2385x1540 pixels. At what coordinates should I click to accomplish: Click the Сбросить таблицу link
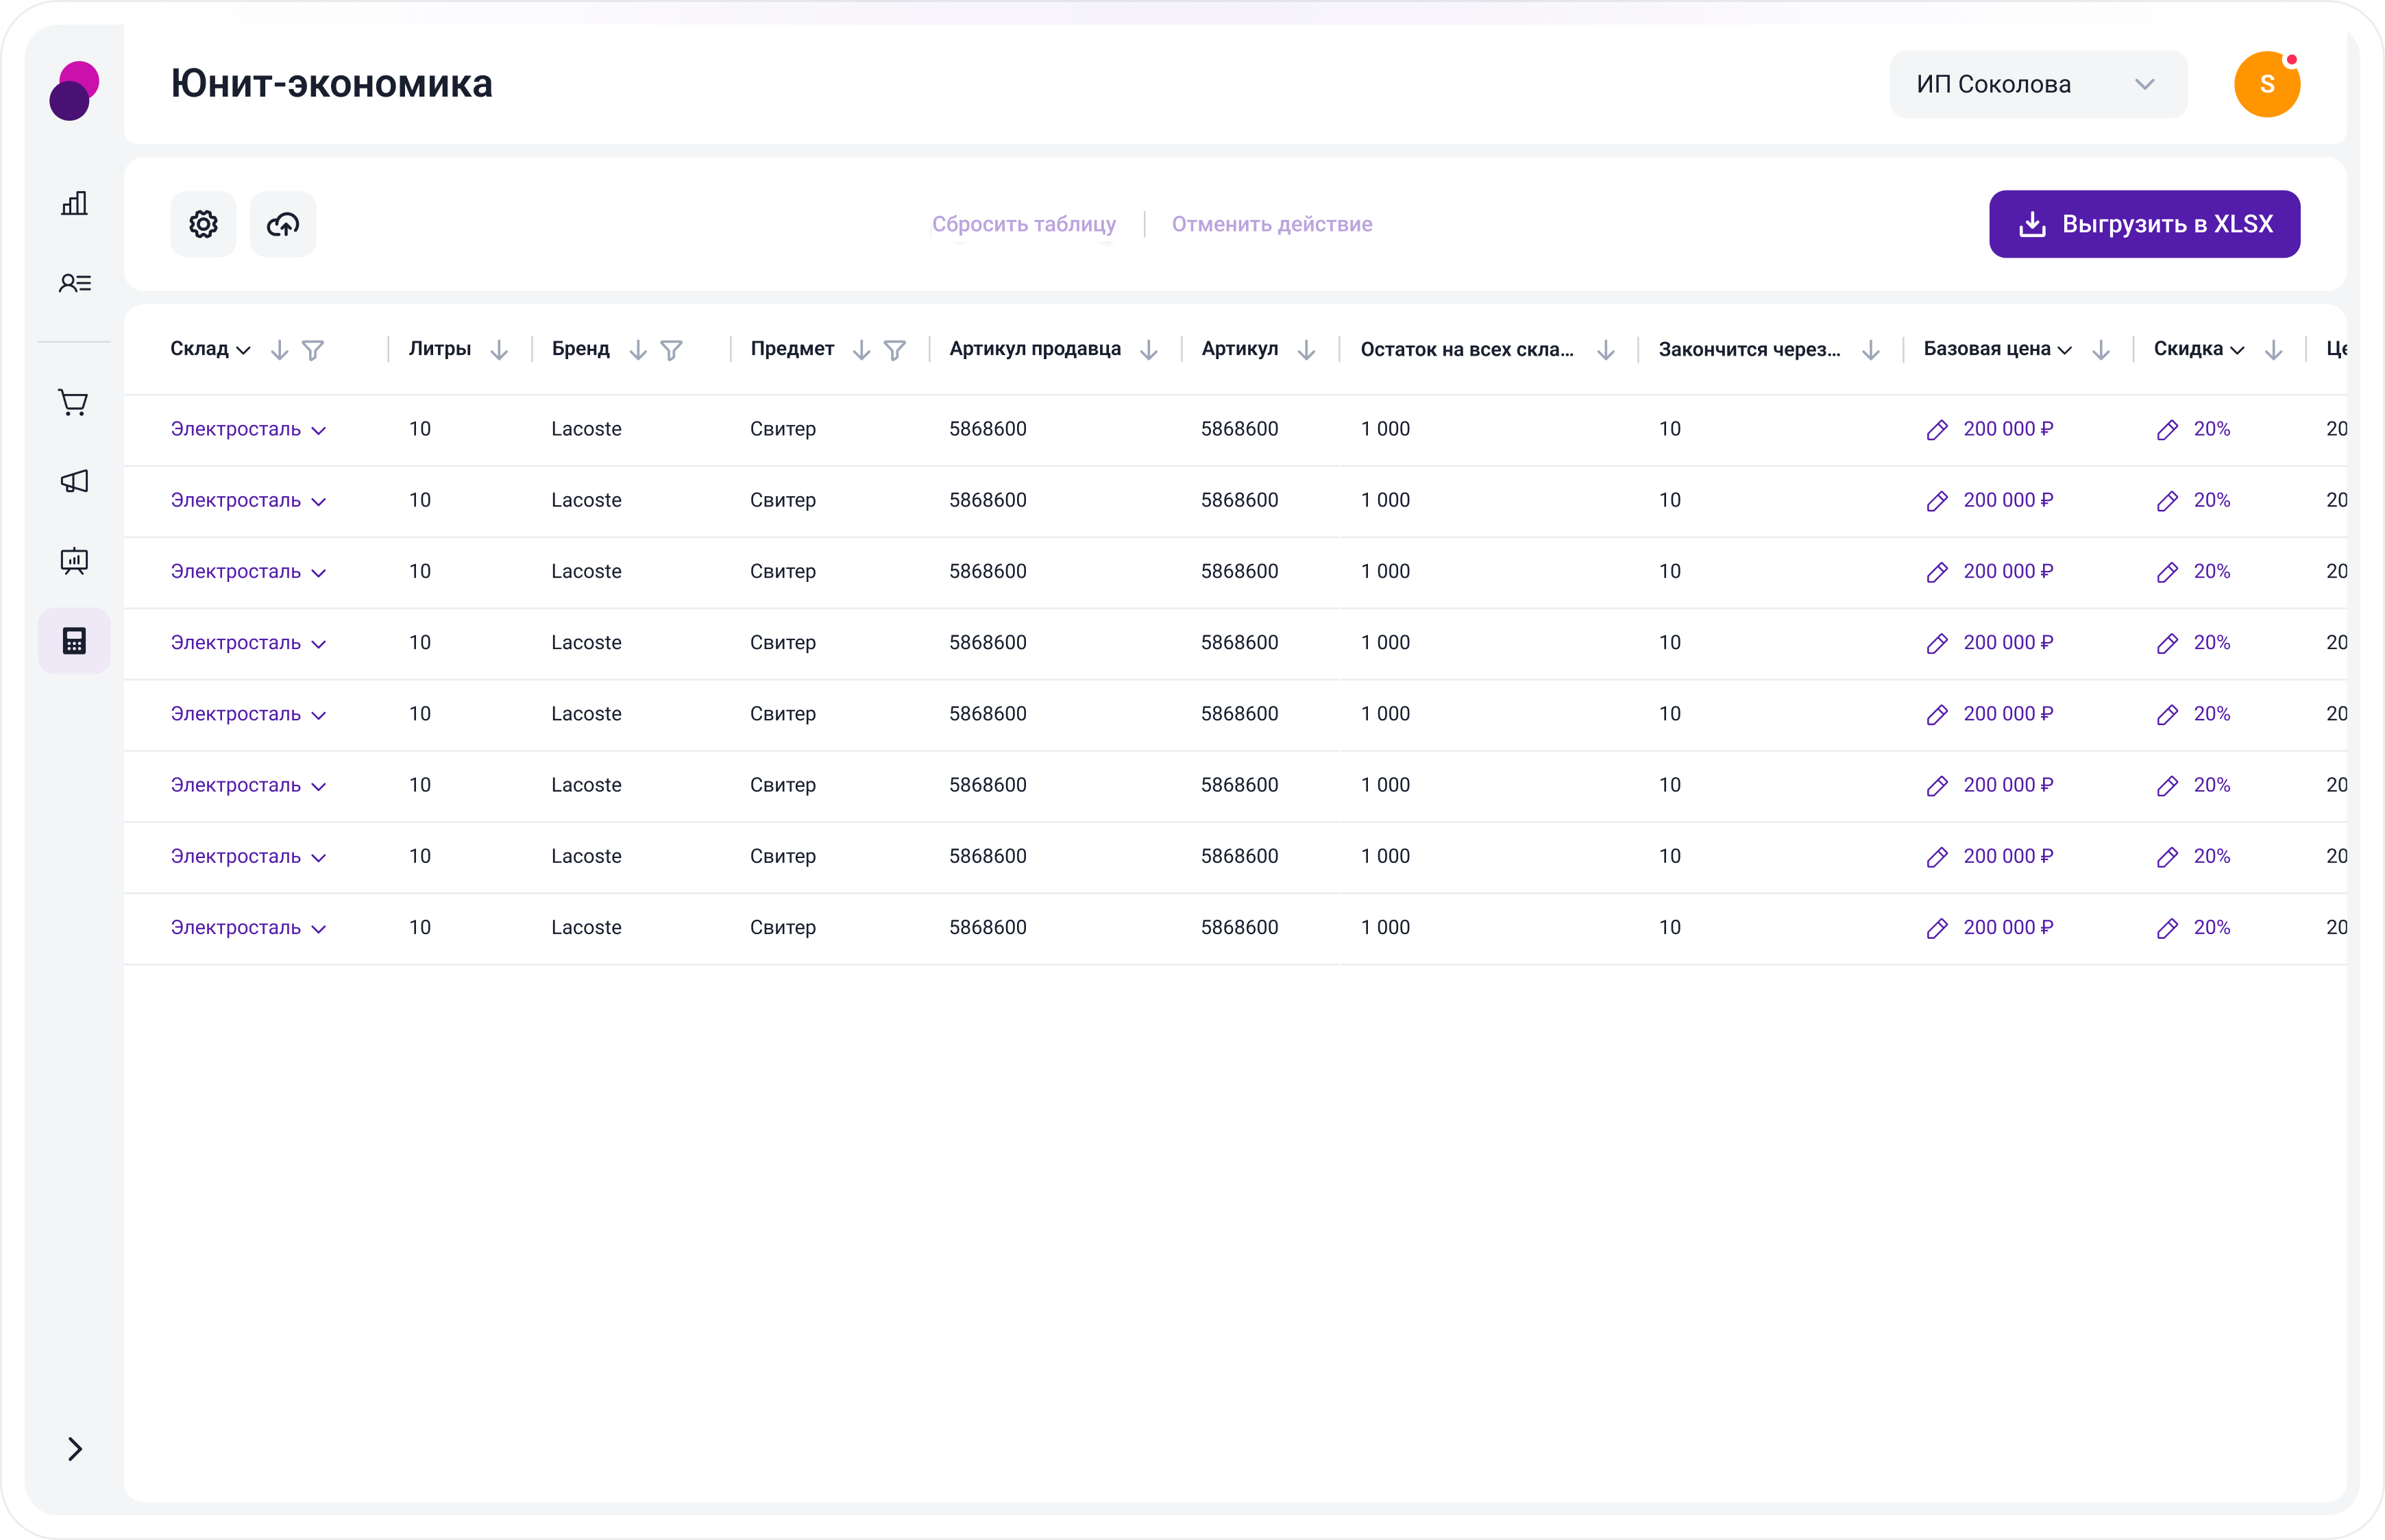point(1023,224)
